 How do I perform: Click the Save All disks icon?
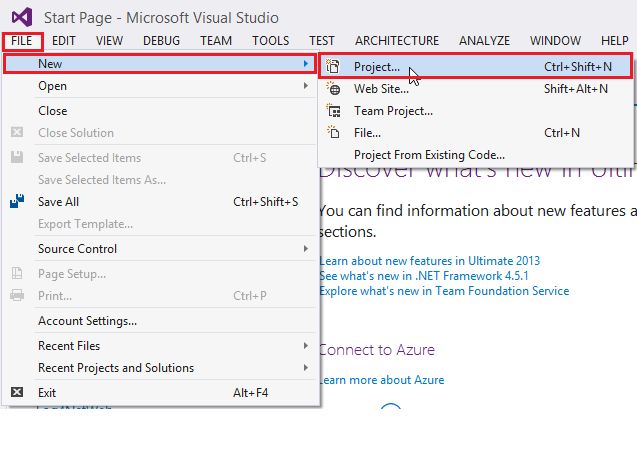17,201
